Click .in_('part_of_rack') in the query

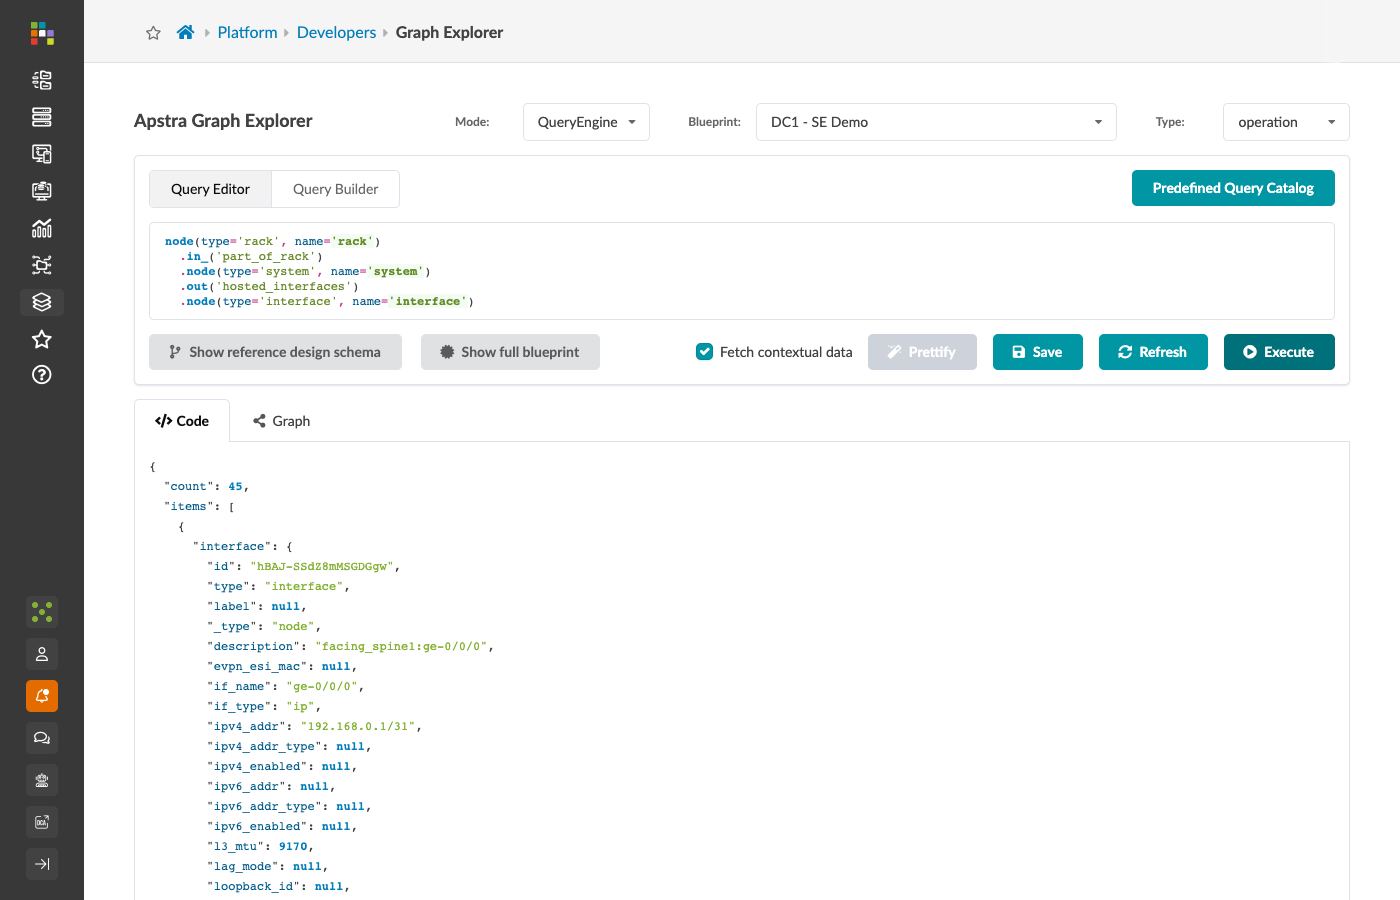point(251,257)
